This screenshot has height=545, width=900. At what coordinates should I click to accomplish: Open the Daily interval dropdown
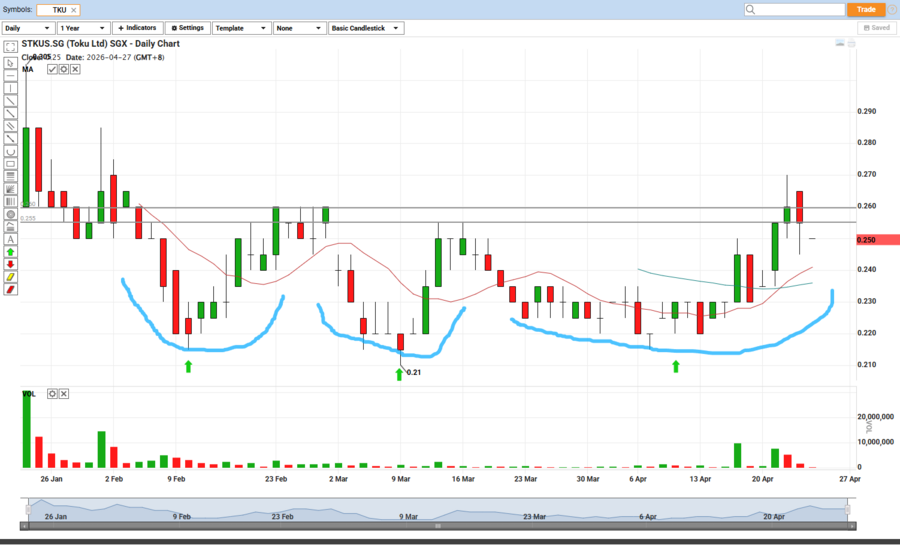click(27, 28)
